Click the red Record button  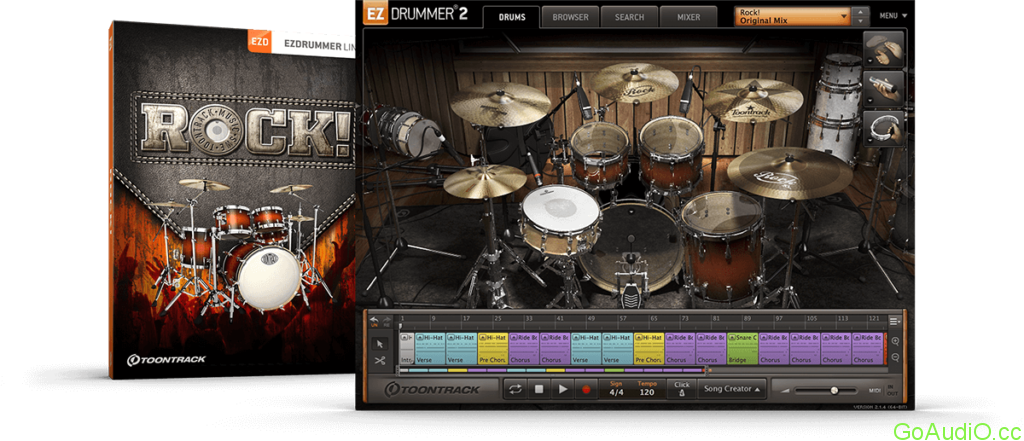pos(586,389)
